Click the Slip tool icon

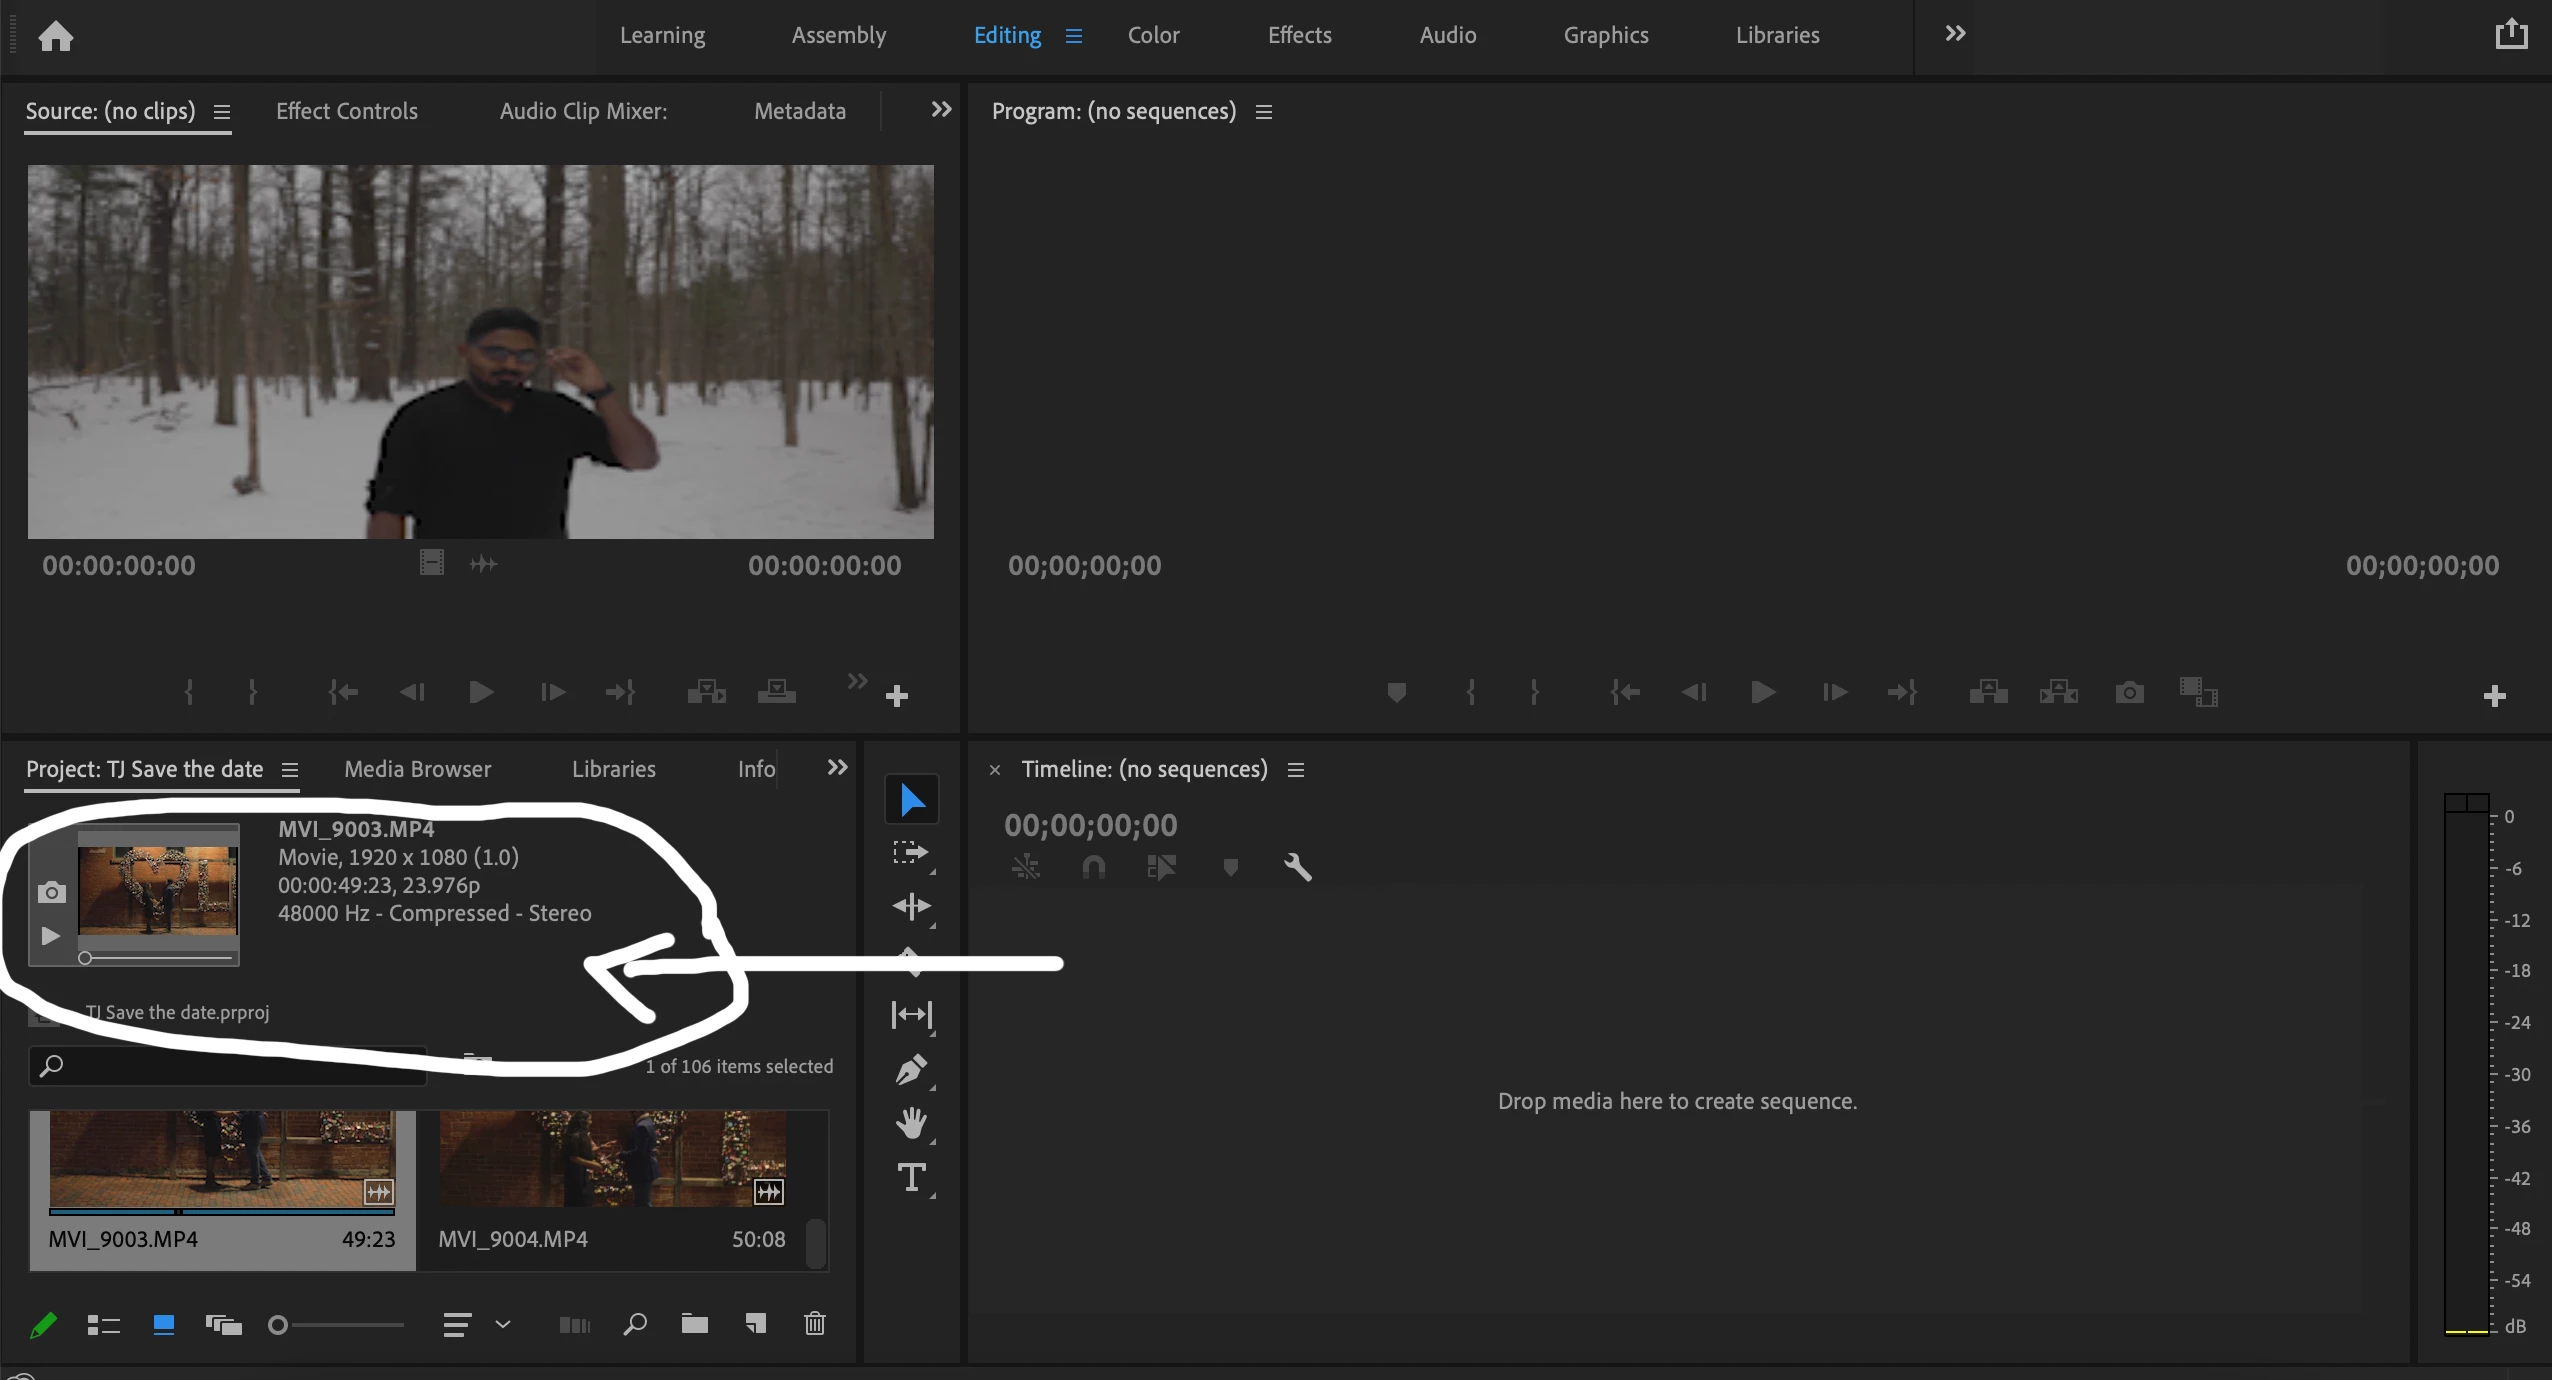(x=911, y=1015)
